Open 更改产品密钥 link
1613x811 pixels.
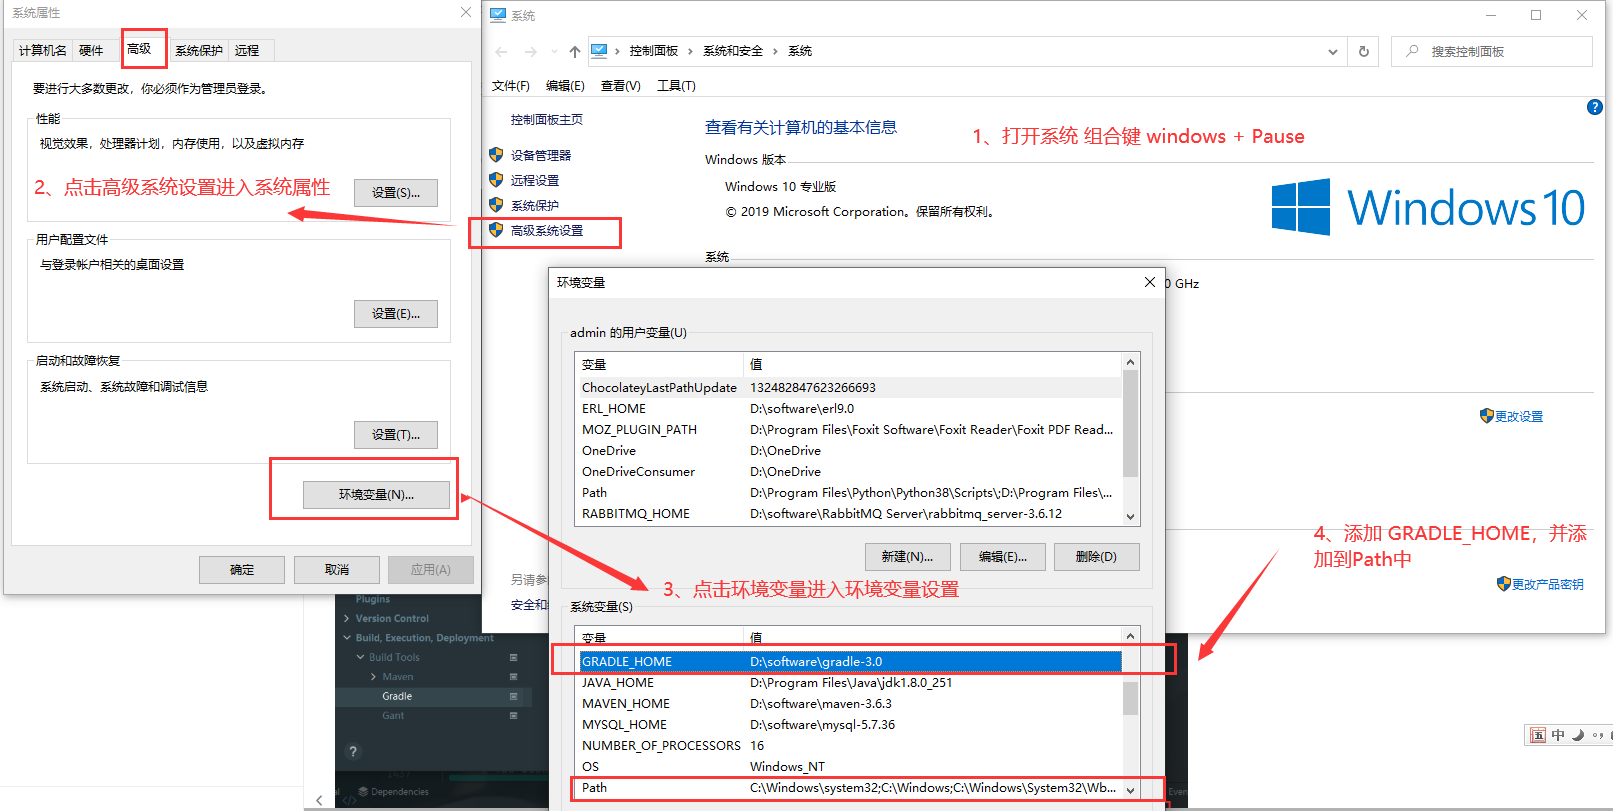pyautogui.click(x=1548, y=585)
